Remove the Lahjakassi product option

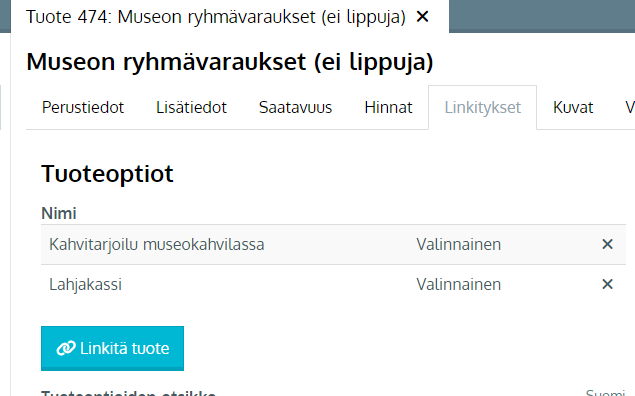(607, 284)
